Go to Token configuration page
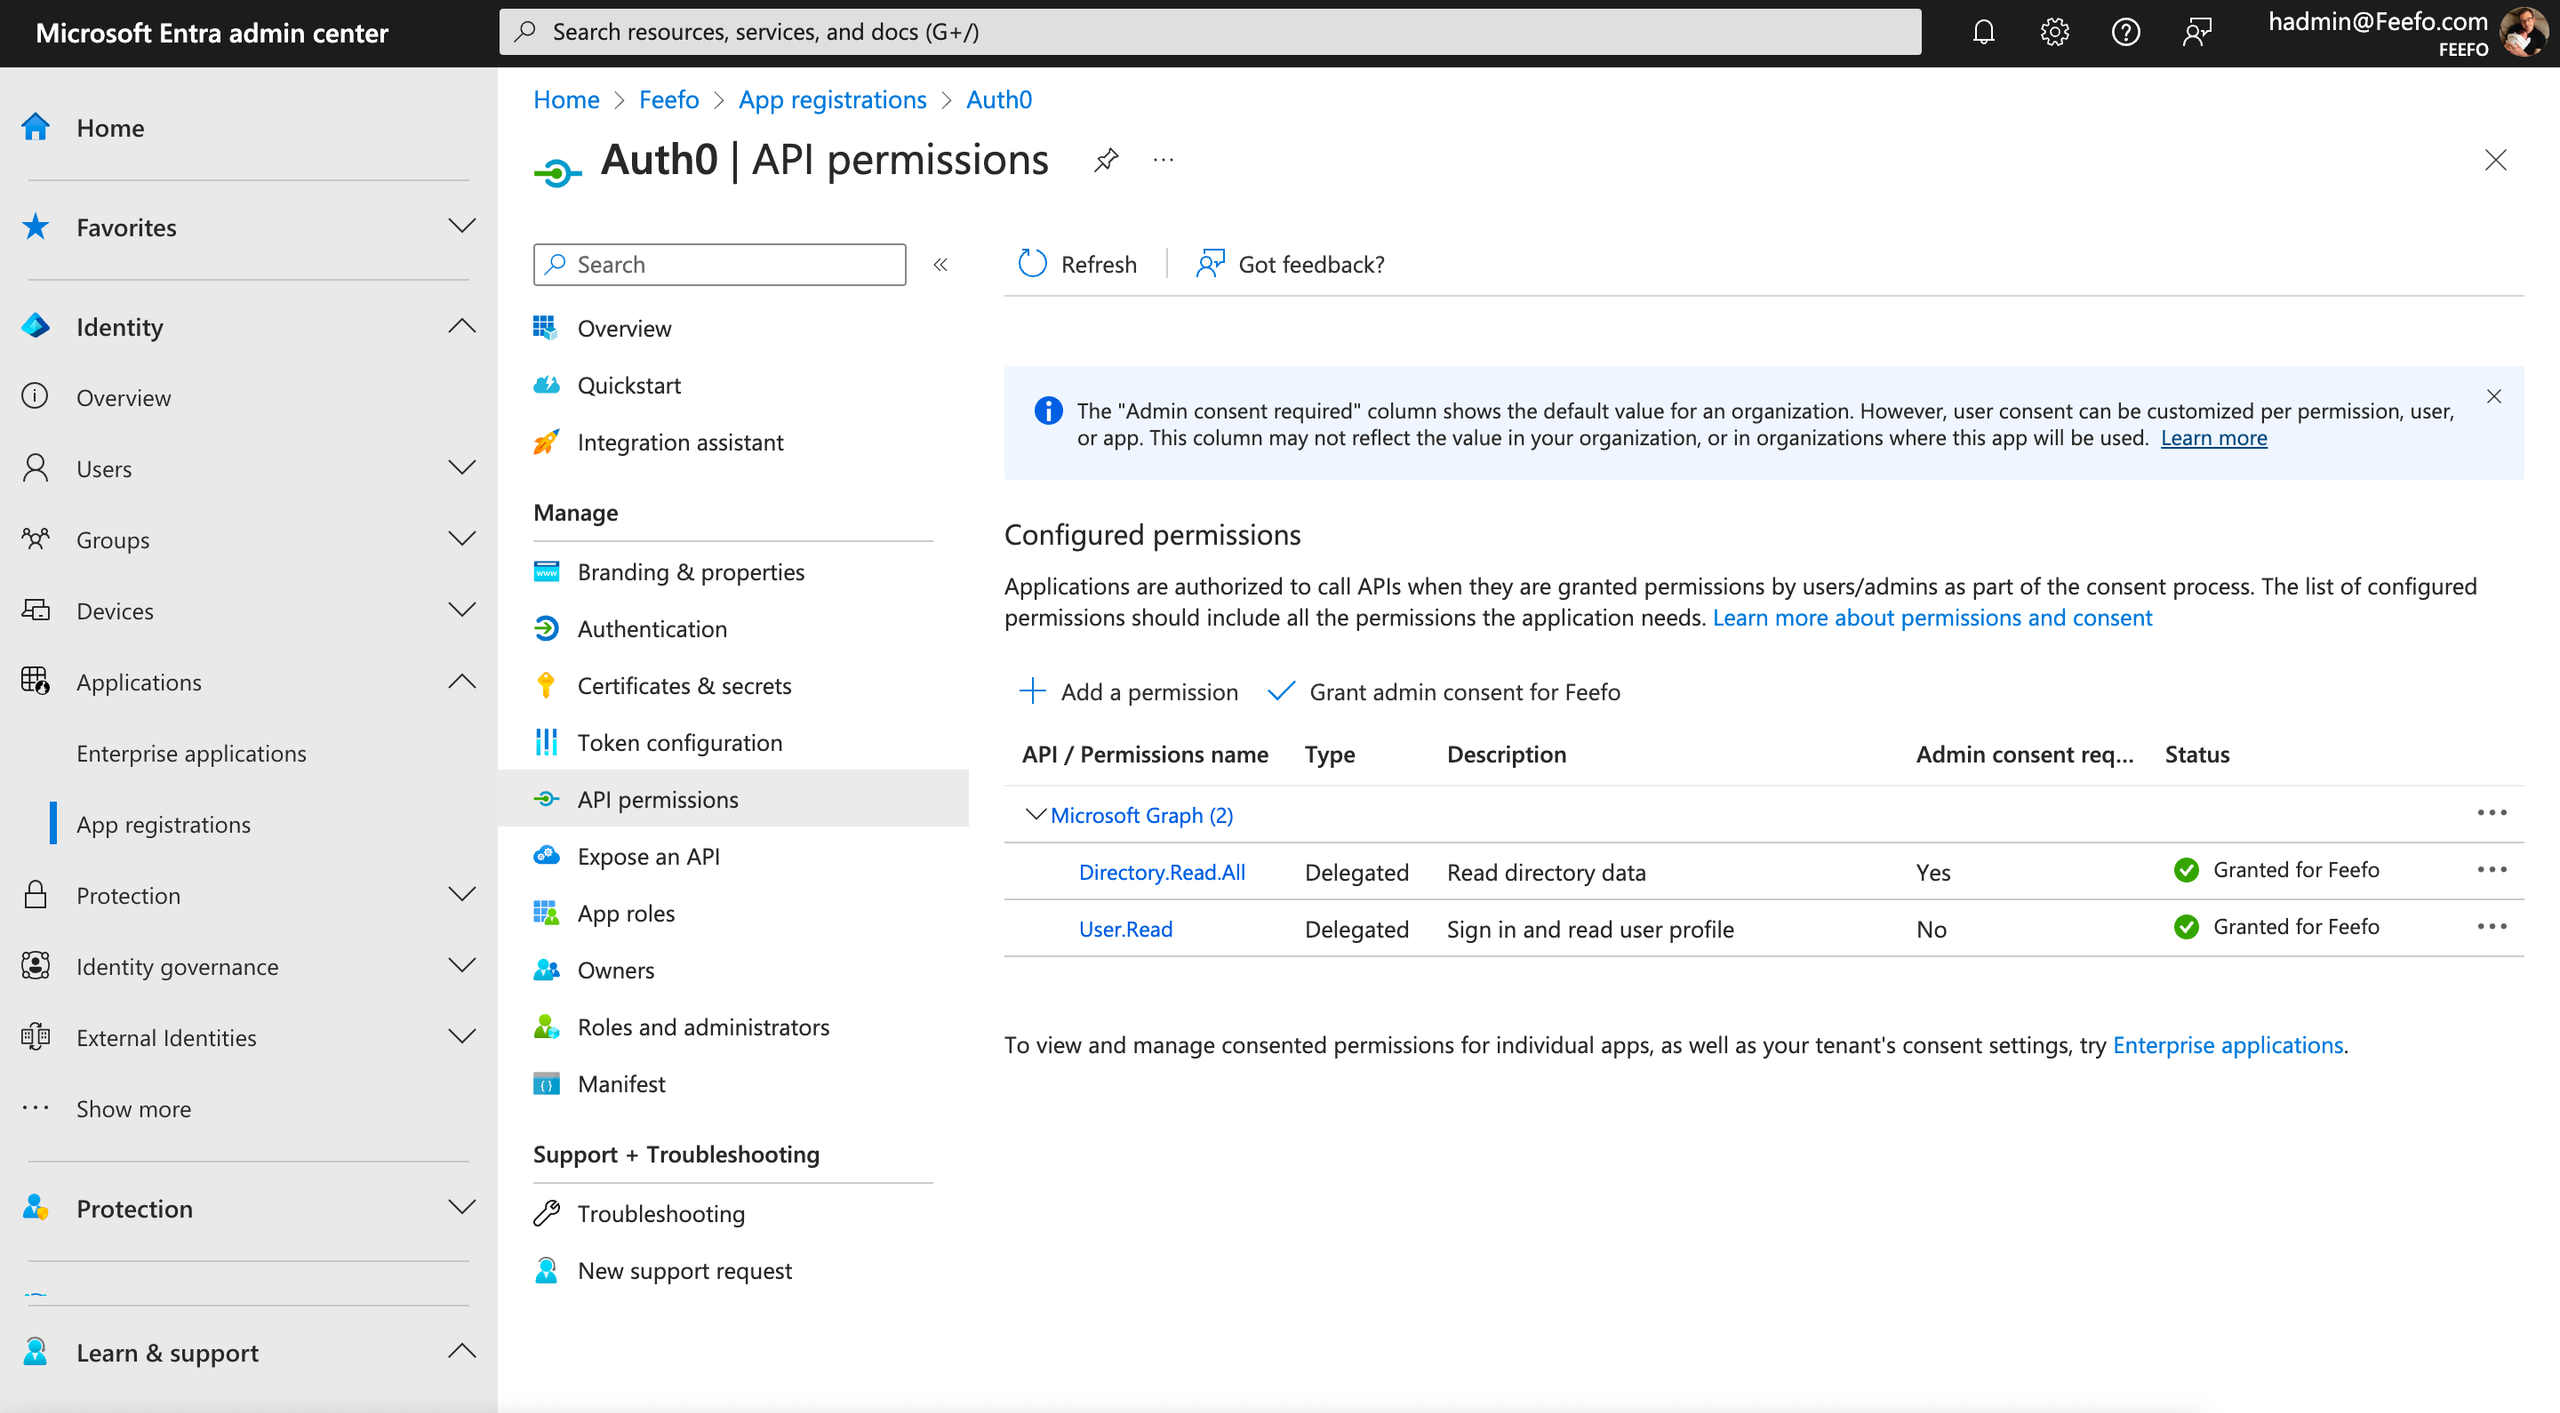Image resolution: width=2560 pixels, height=1413 pixels. pos(679,743)
